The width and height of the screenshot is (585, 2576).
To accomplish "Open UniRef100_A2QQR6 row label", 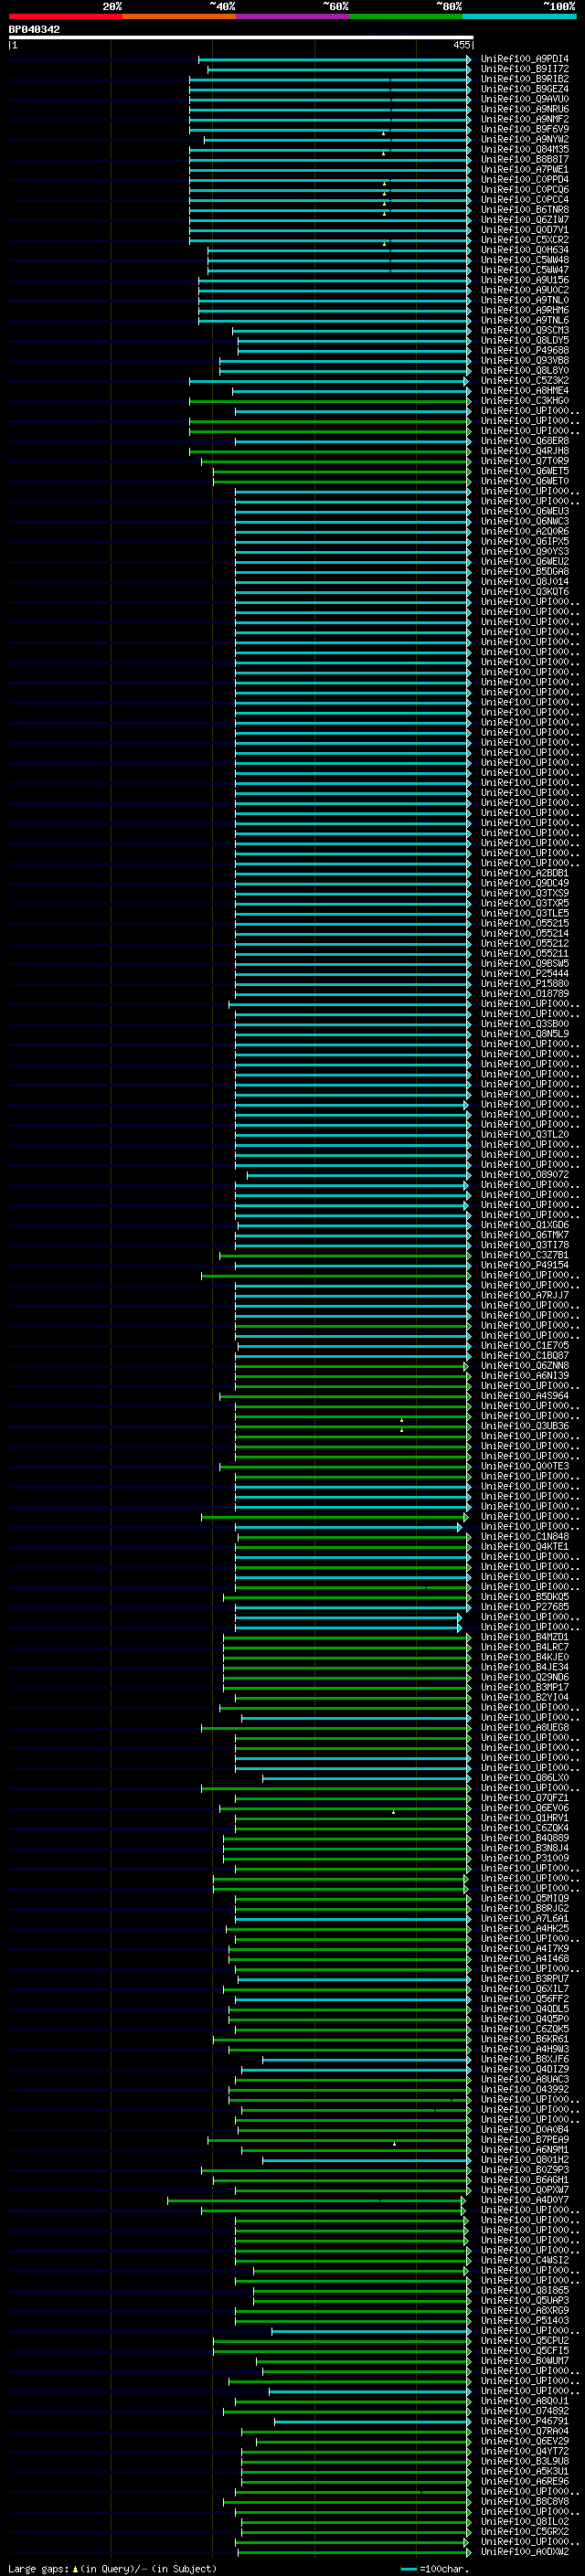I will point(525,531).
